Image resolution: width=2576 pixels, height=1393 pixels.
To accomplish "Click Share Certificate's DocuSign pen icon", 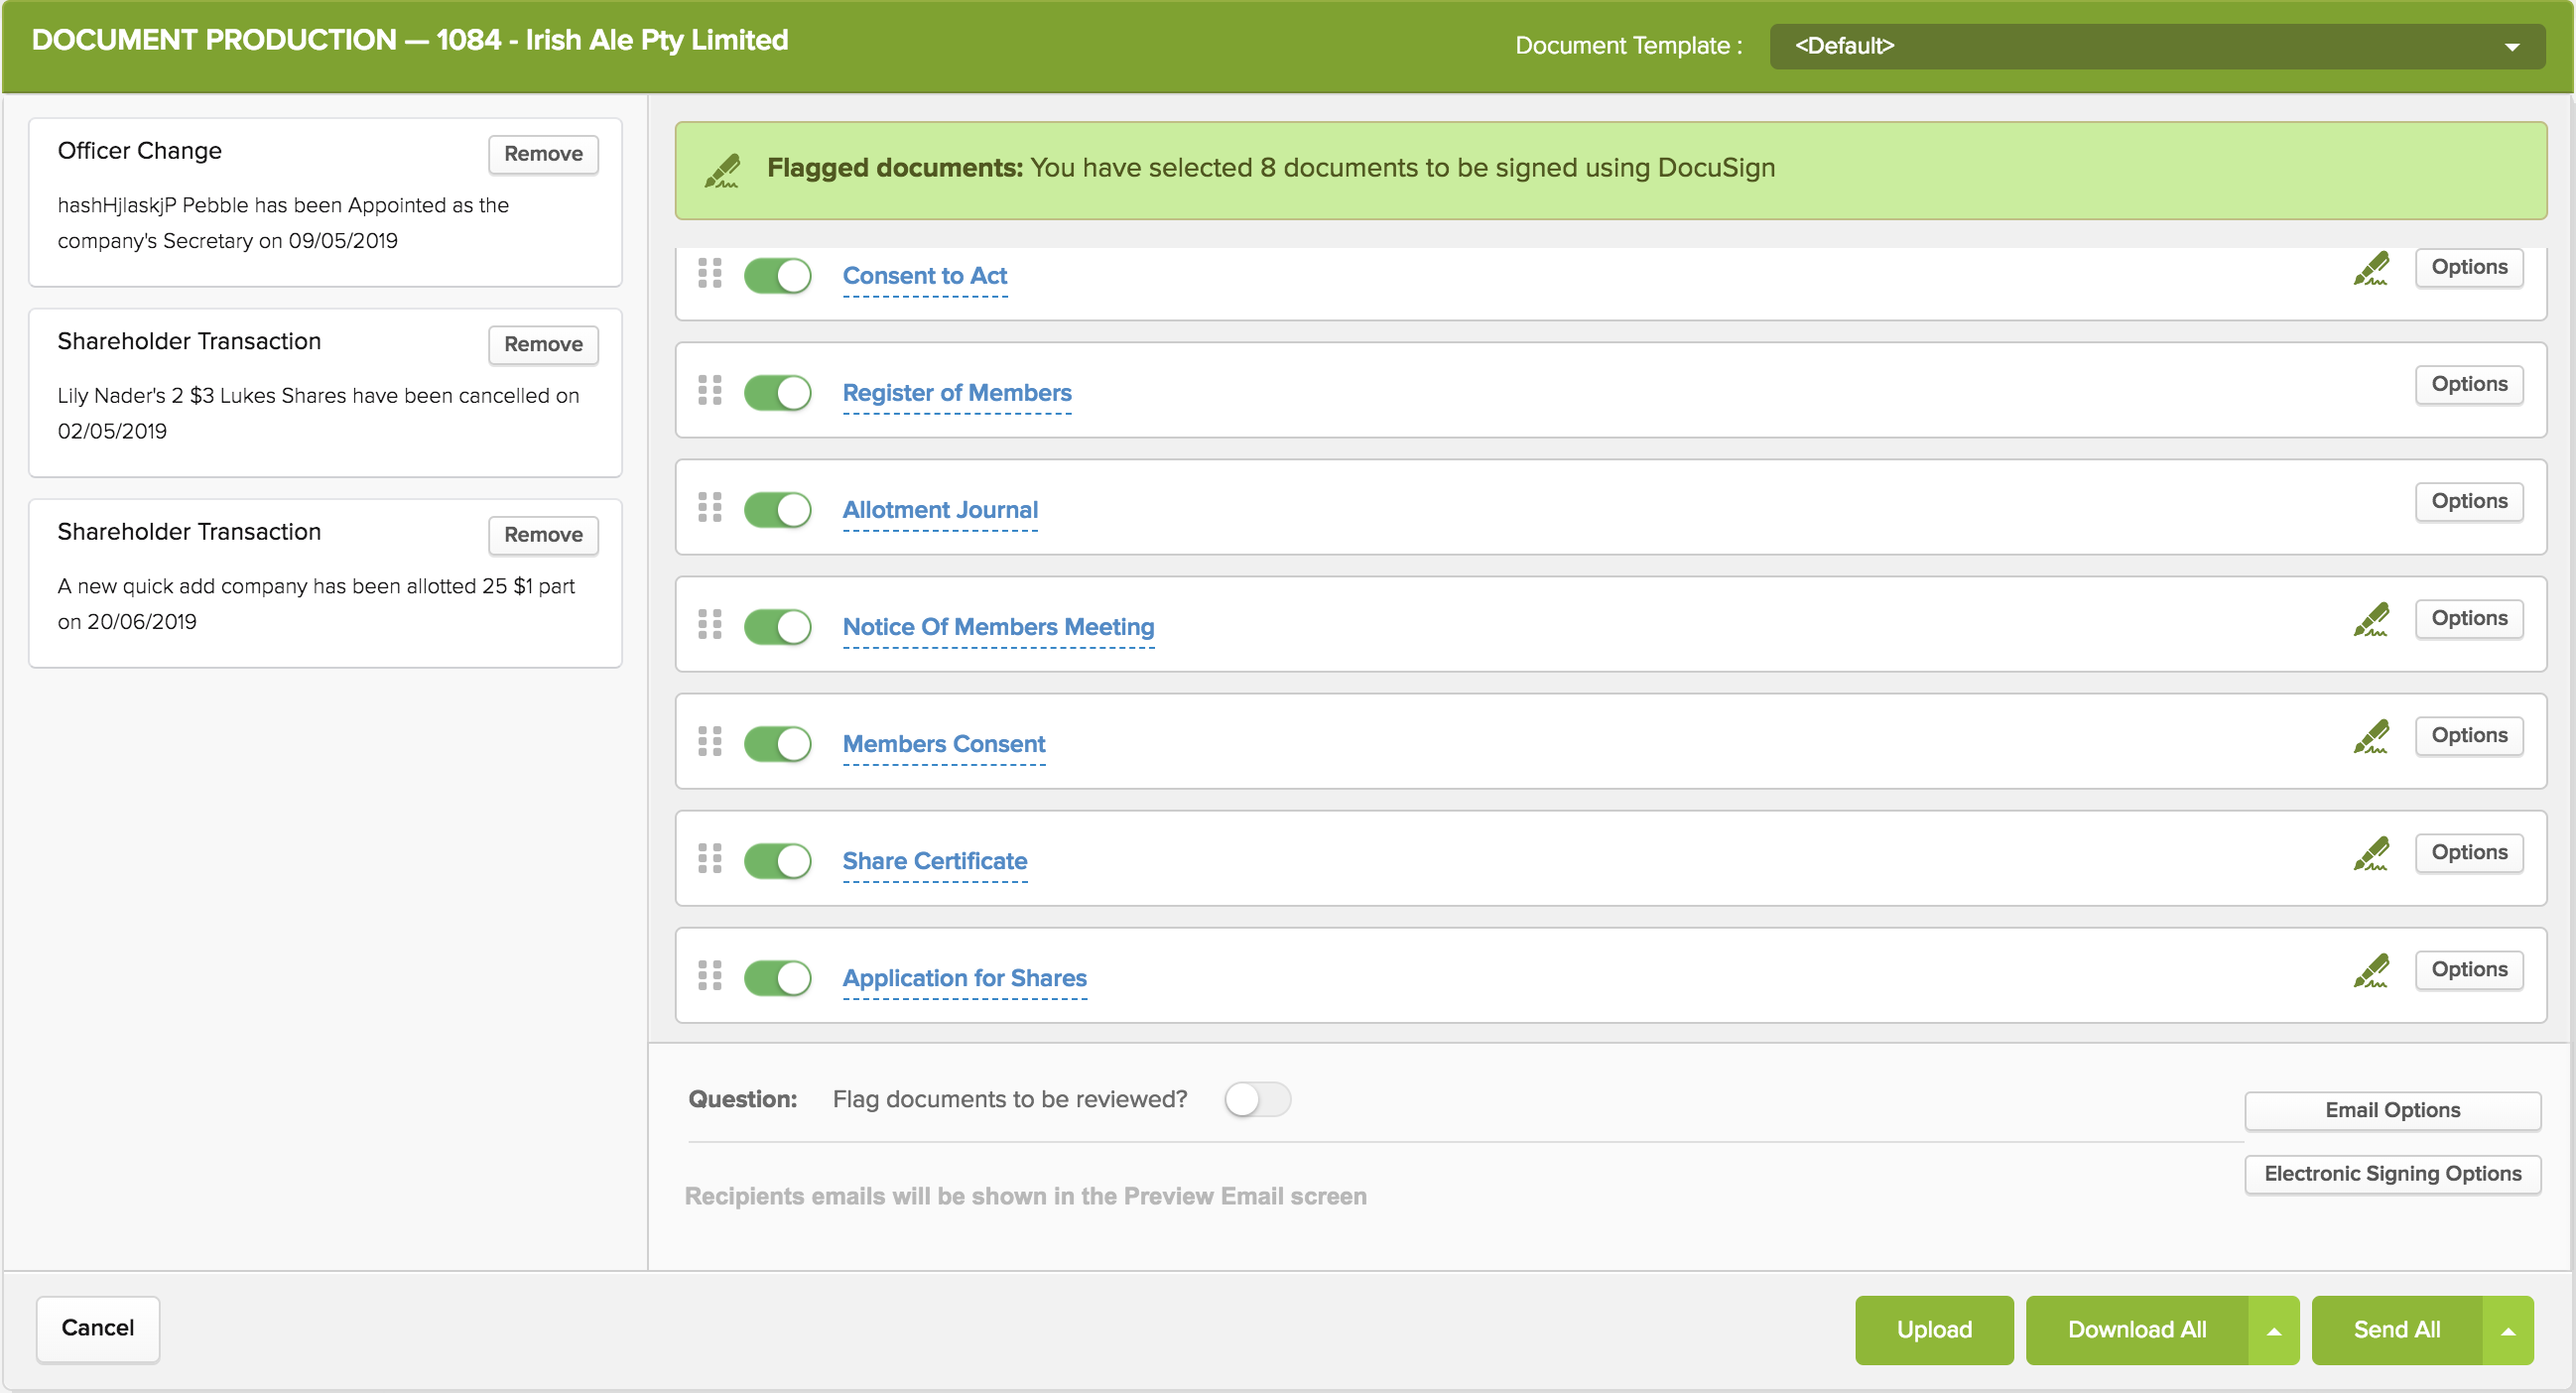I will tap(2370, 853).
